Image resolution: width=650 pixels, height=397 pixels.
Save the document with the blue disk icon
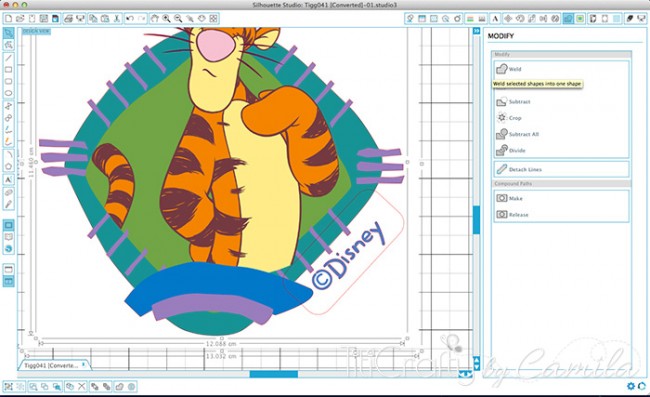point(55,19)
